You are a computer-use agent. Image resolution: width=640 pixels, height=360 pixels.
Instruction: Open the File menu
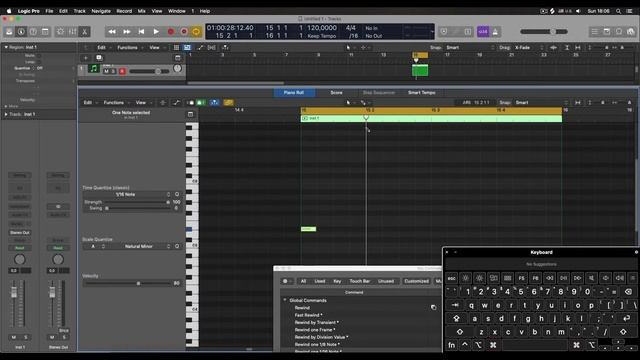(49, 11)
